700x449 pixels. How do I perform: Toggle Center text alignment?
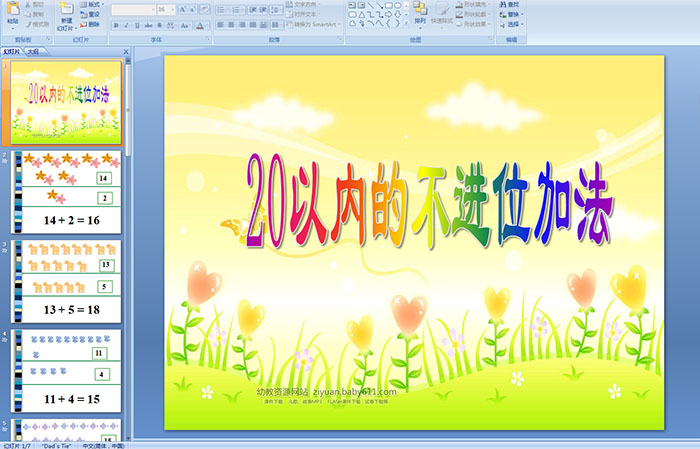[x=231, y=25]
